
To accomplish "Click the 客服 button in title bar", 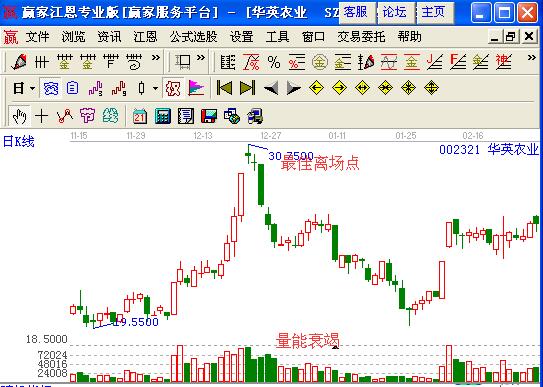I will pos(357,12).
